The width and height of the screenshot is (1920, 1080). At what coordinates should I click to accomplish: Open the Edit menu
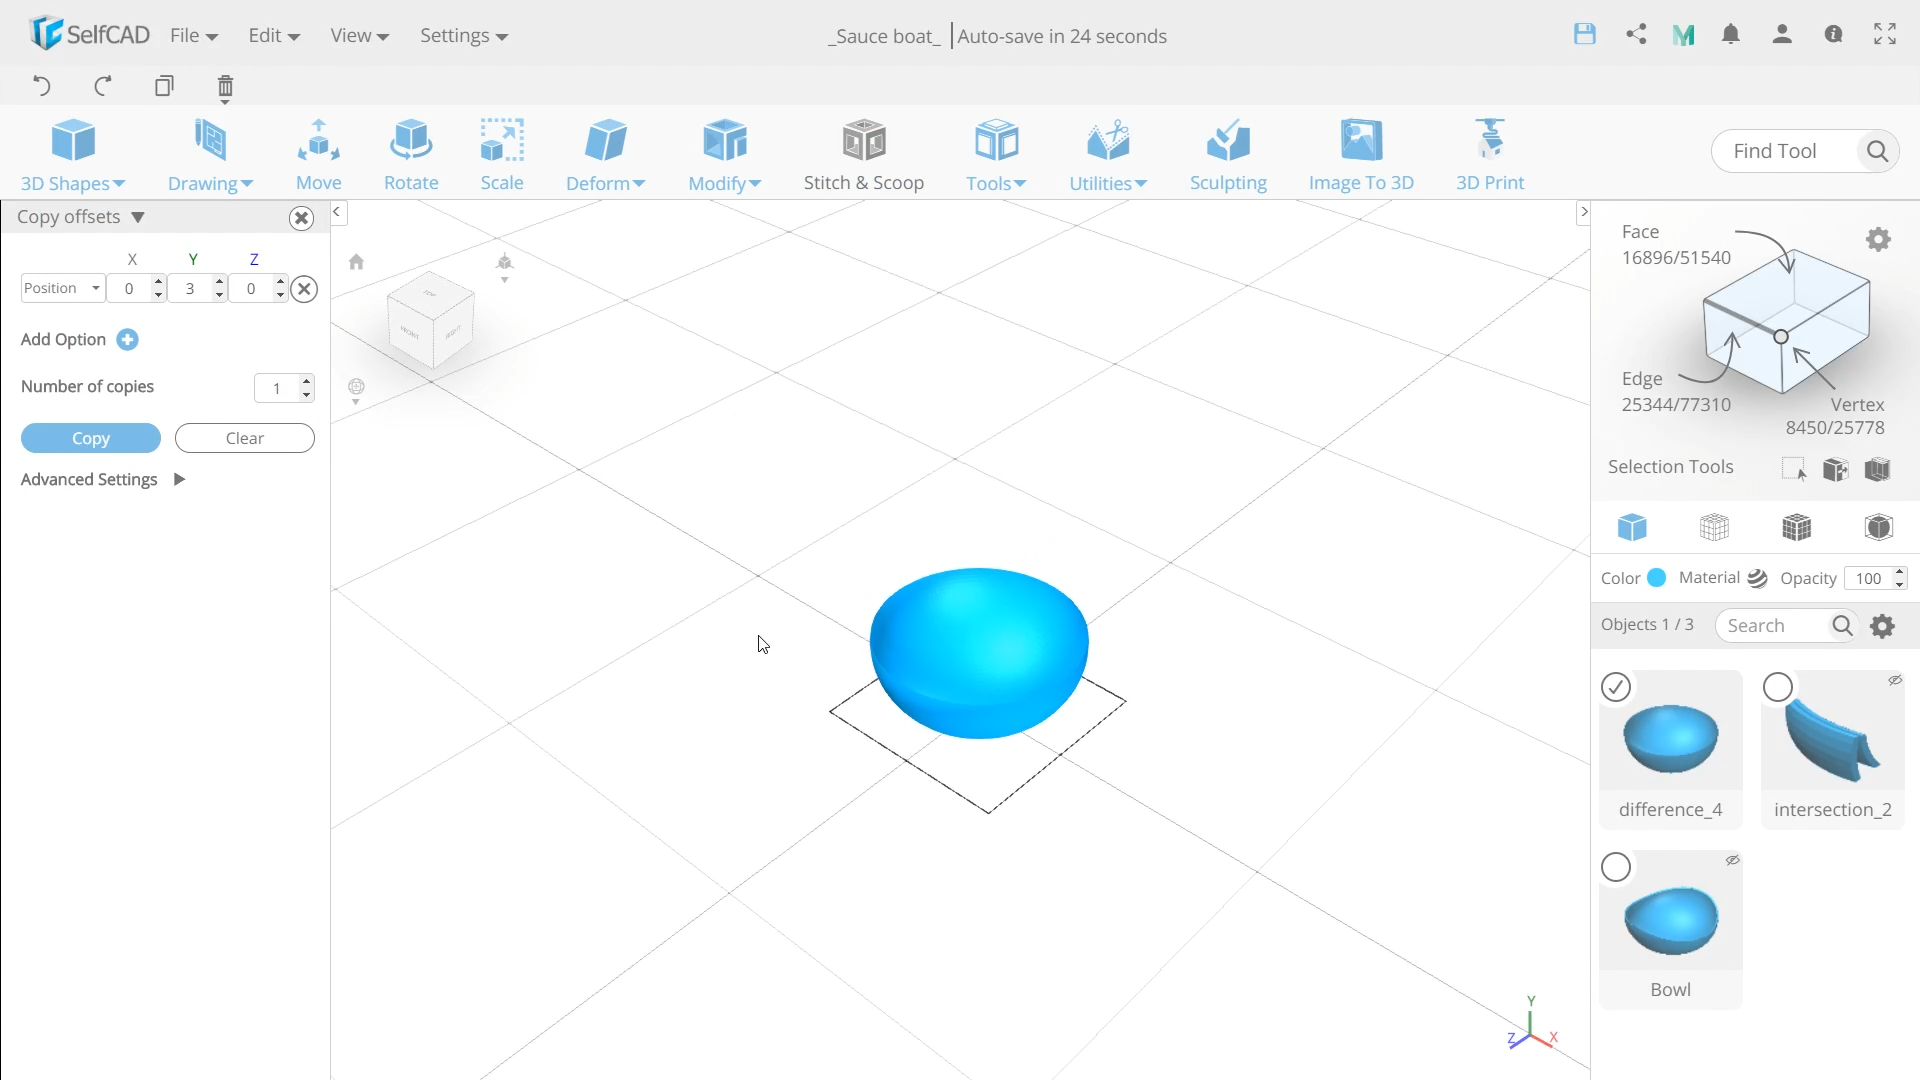coord(274,35)
